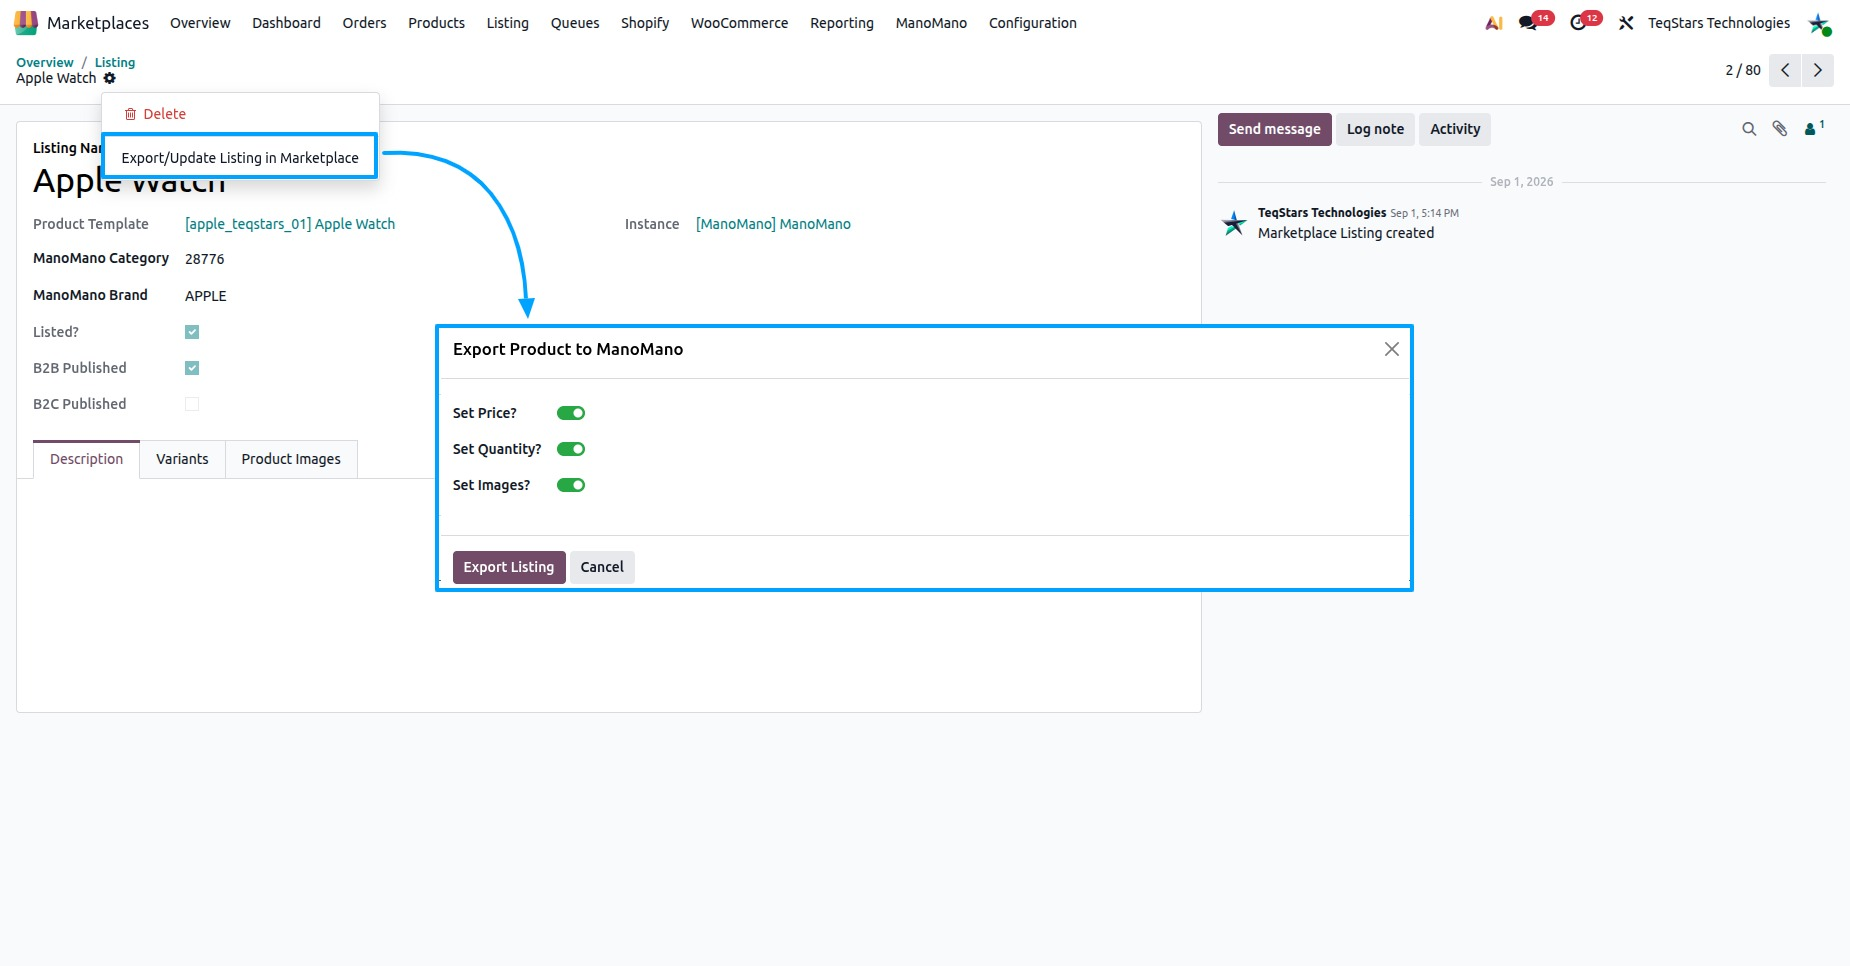Click the debug tools wrench icon

(1626, 23)
